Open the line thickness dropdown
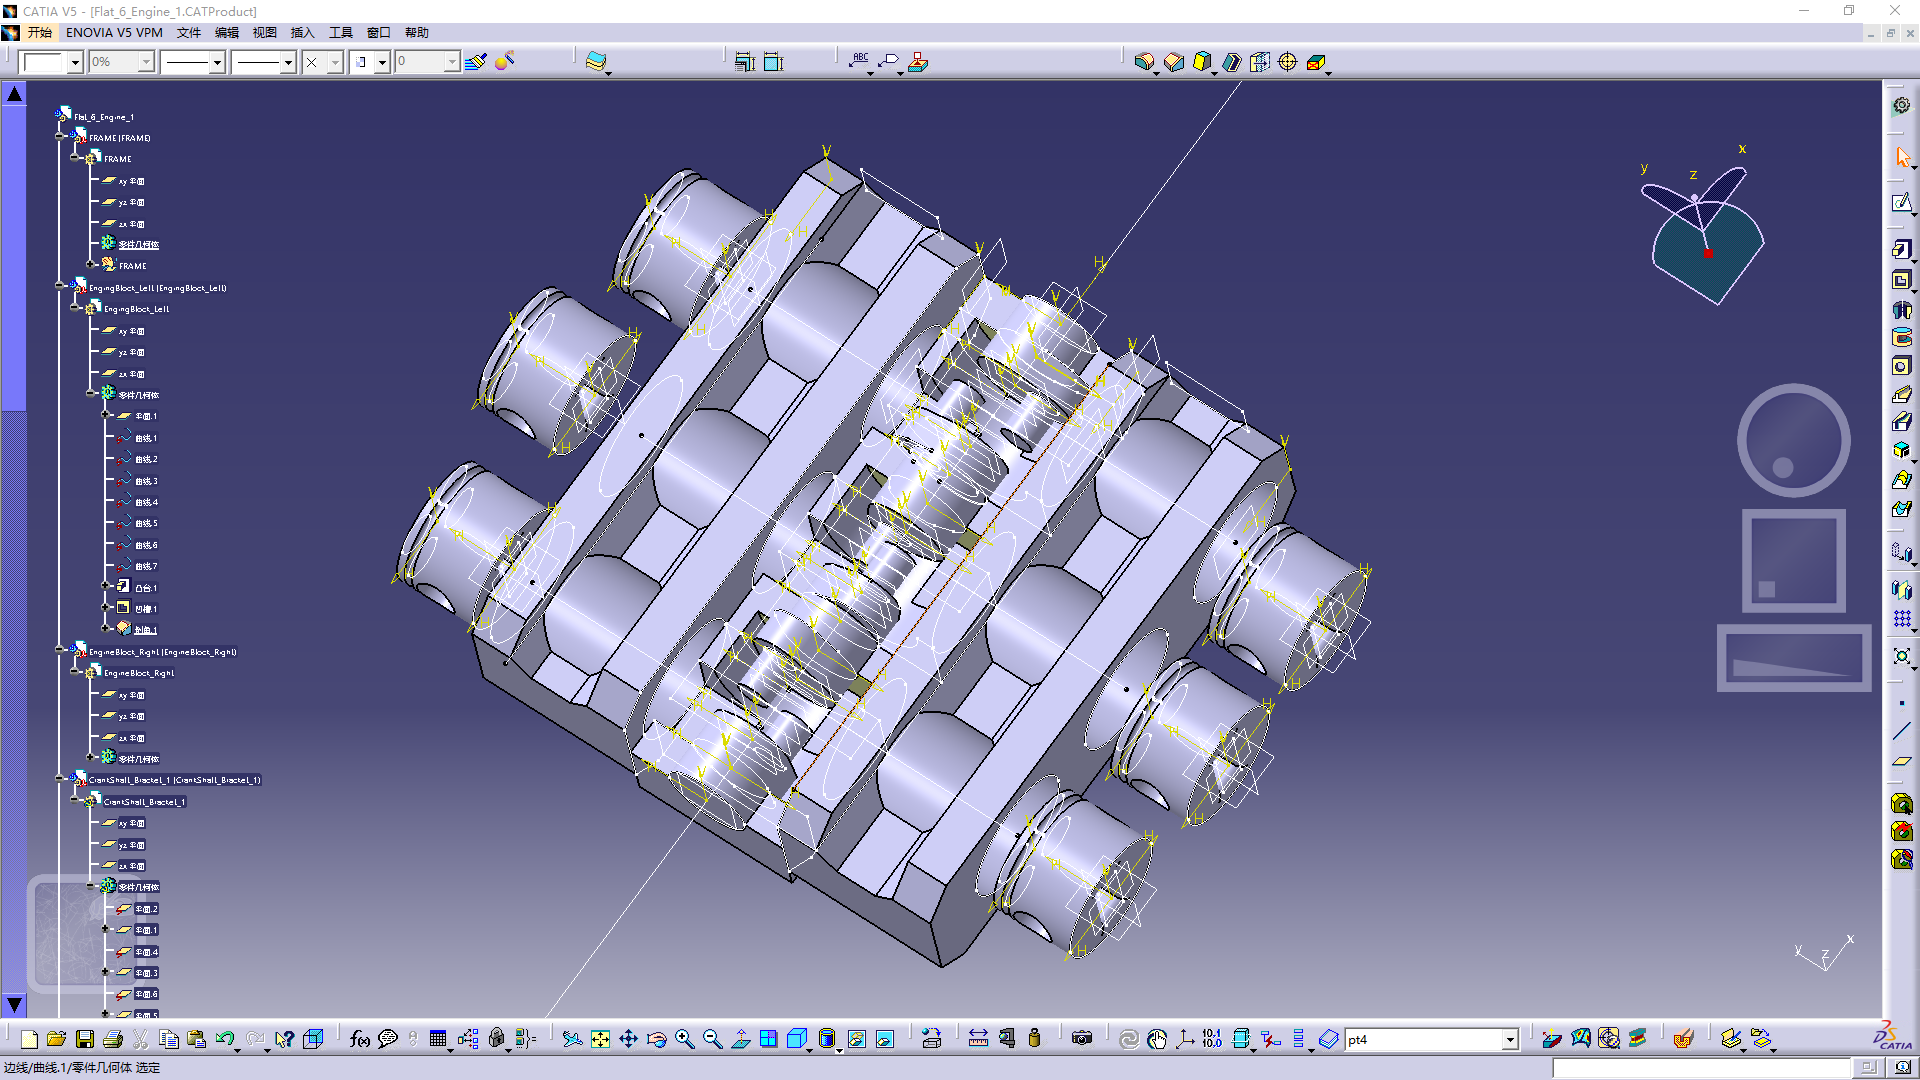The image size is (1920, 1080). pos(217,63)
